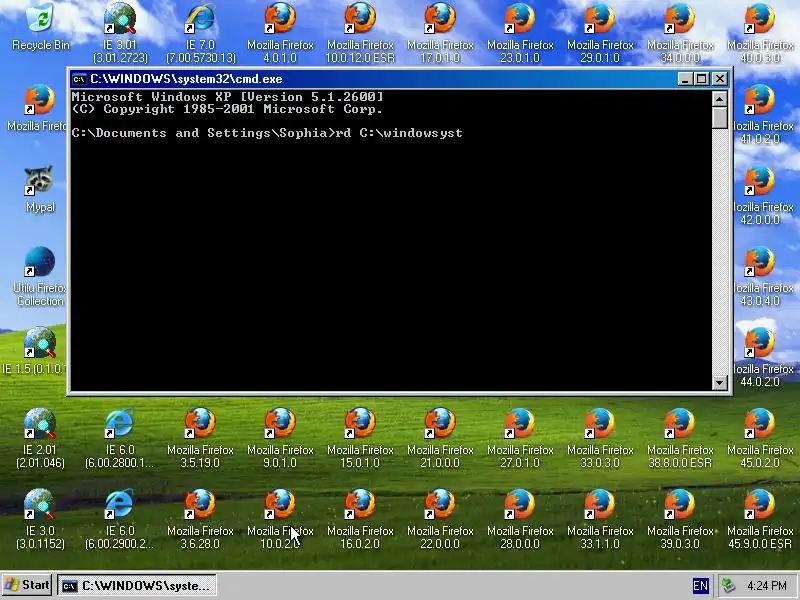Click the 4:24 PM clock
Image resolution: width=800 pixels, height=600 pixels.
(x=767, y=585)
